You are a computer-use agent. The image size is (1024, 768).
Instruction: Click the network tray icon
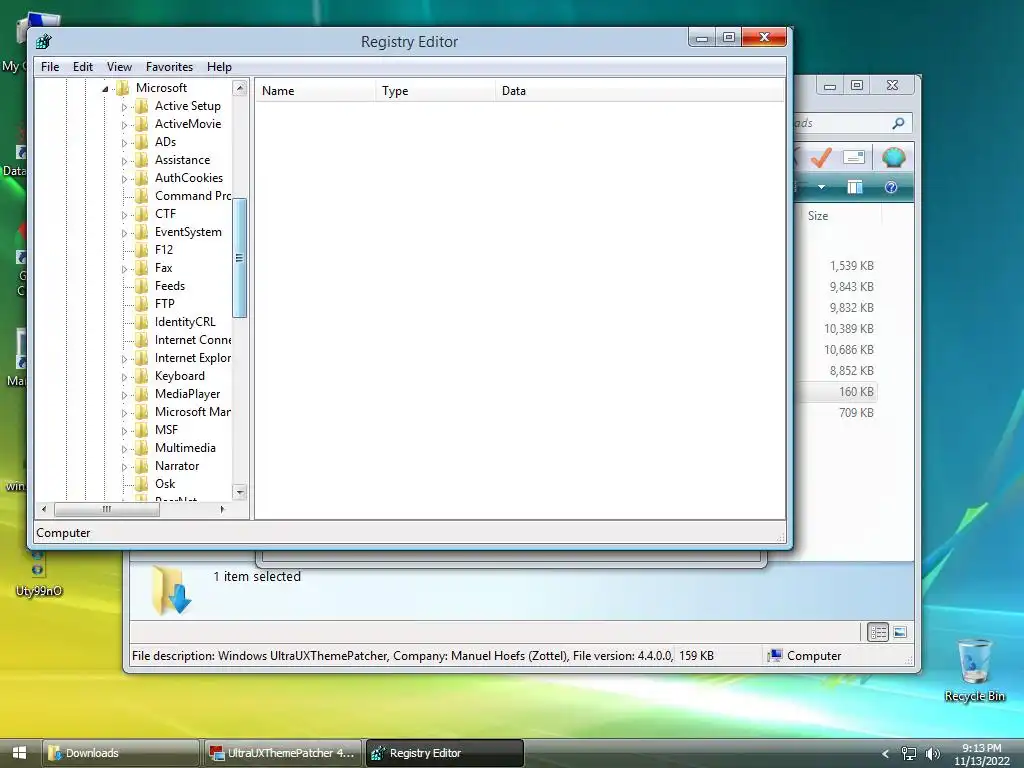click(x=908, y=754)
